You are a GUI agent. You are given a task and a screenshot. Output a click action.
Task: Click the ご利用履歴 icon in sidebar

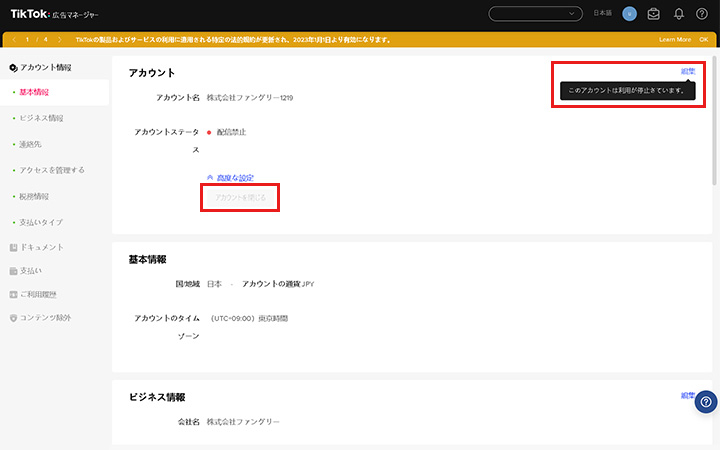13,294
